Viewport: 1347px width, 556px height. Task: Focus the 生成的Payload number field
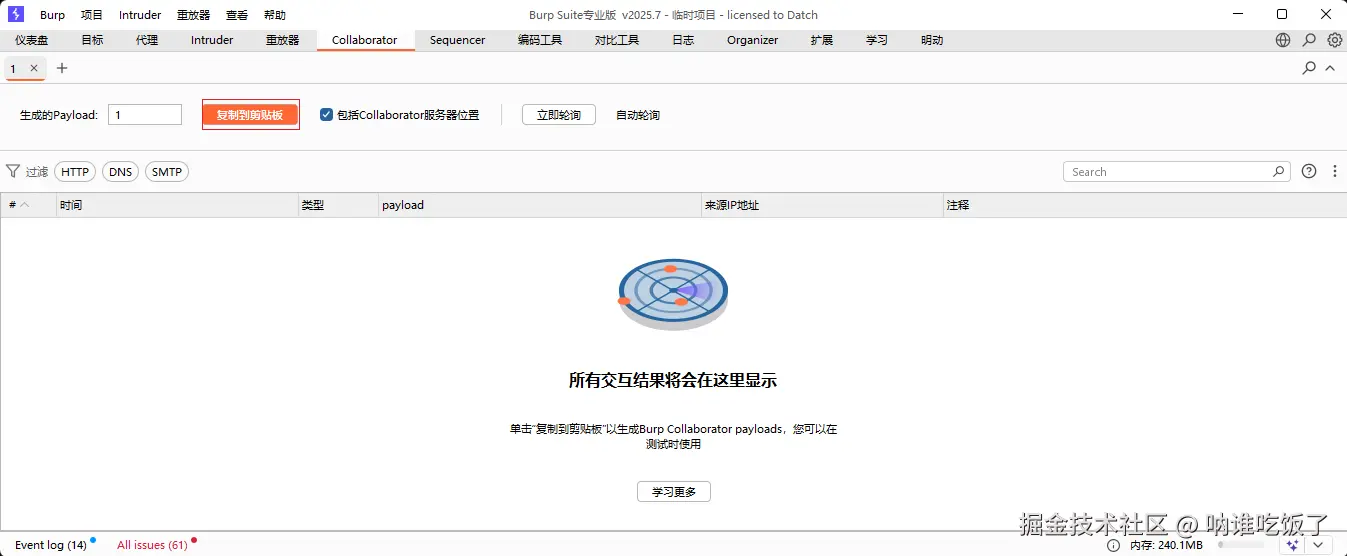coord(145,114)
